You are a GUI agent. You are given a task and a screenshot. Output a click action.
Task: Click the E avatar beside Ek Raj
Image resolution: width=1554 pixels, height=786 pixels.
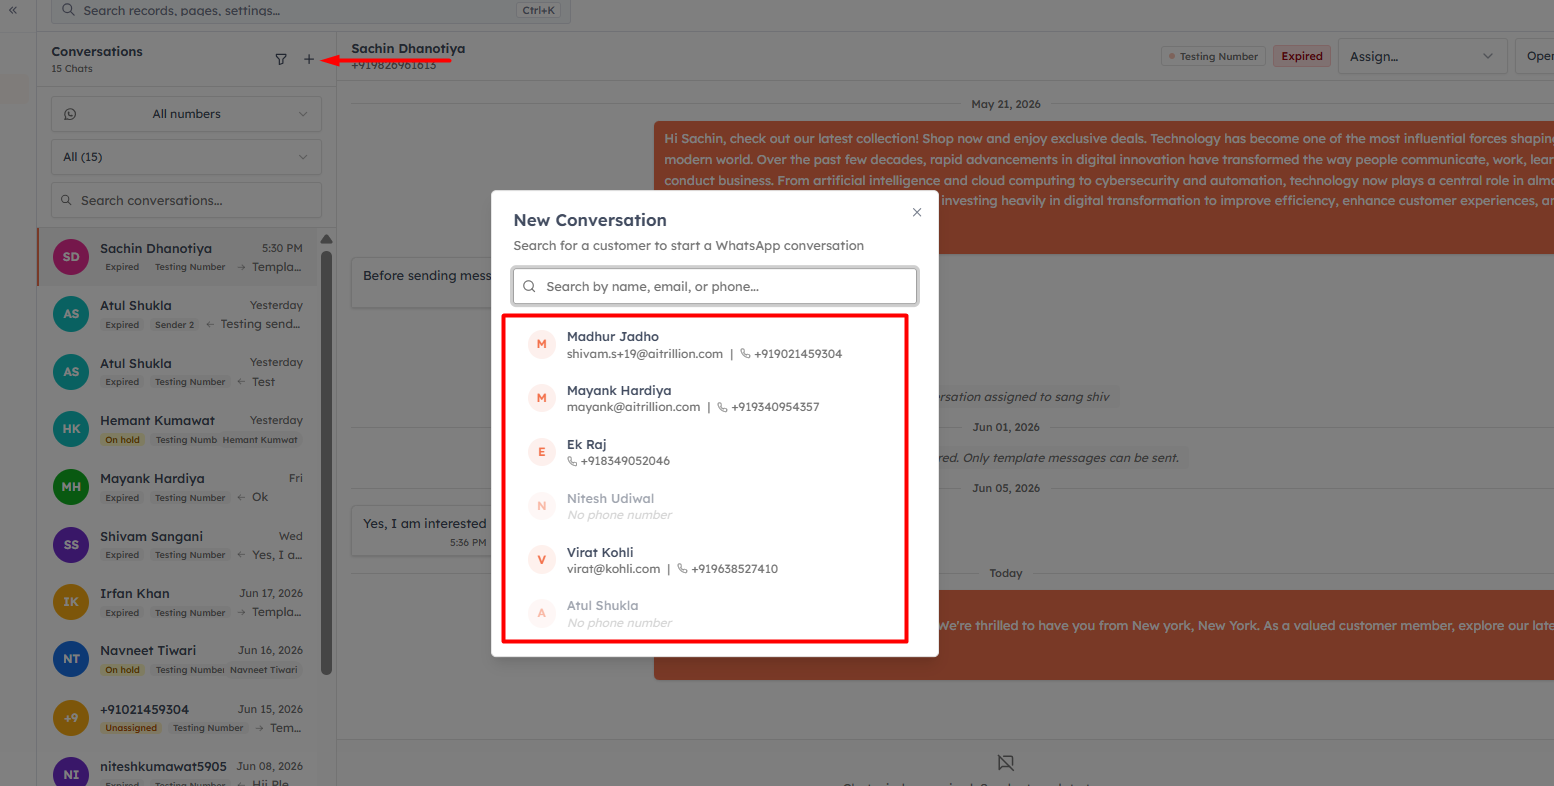pyautogui.click(x=542, y=452)
